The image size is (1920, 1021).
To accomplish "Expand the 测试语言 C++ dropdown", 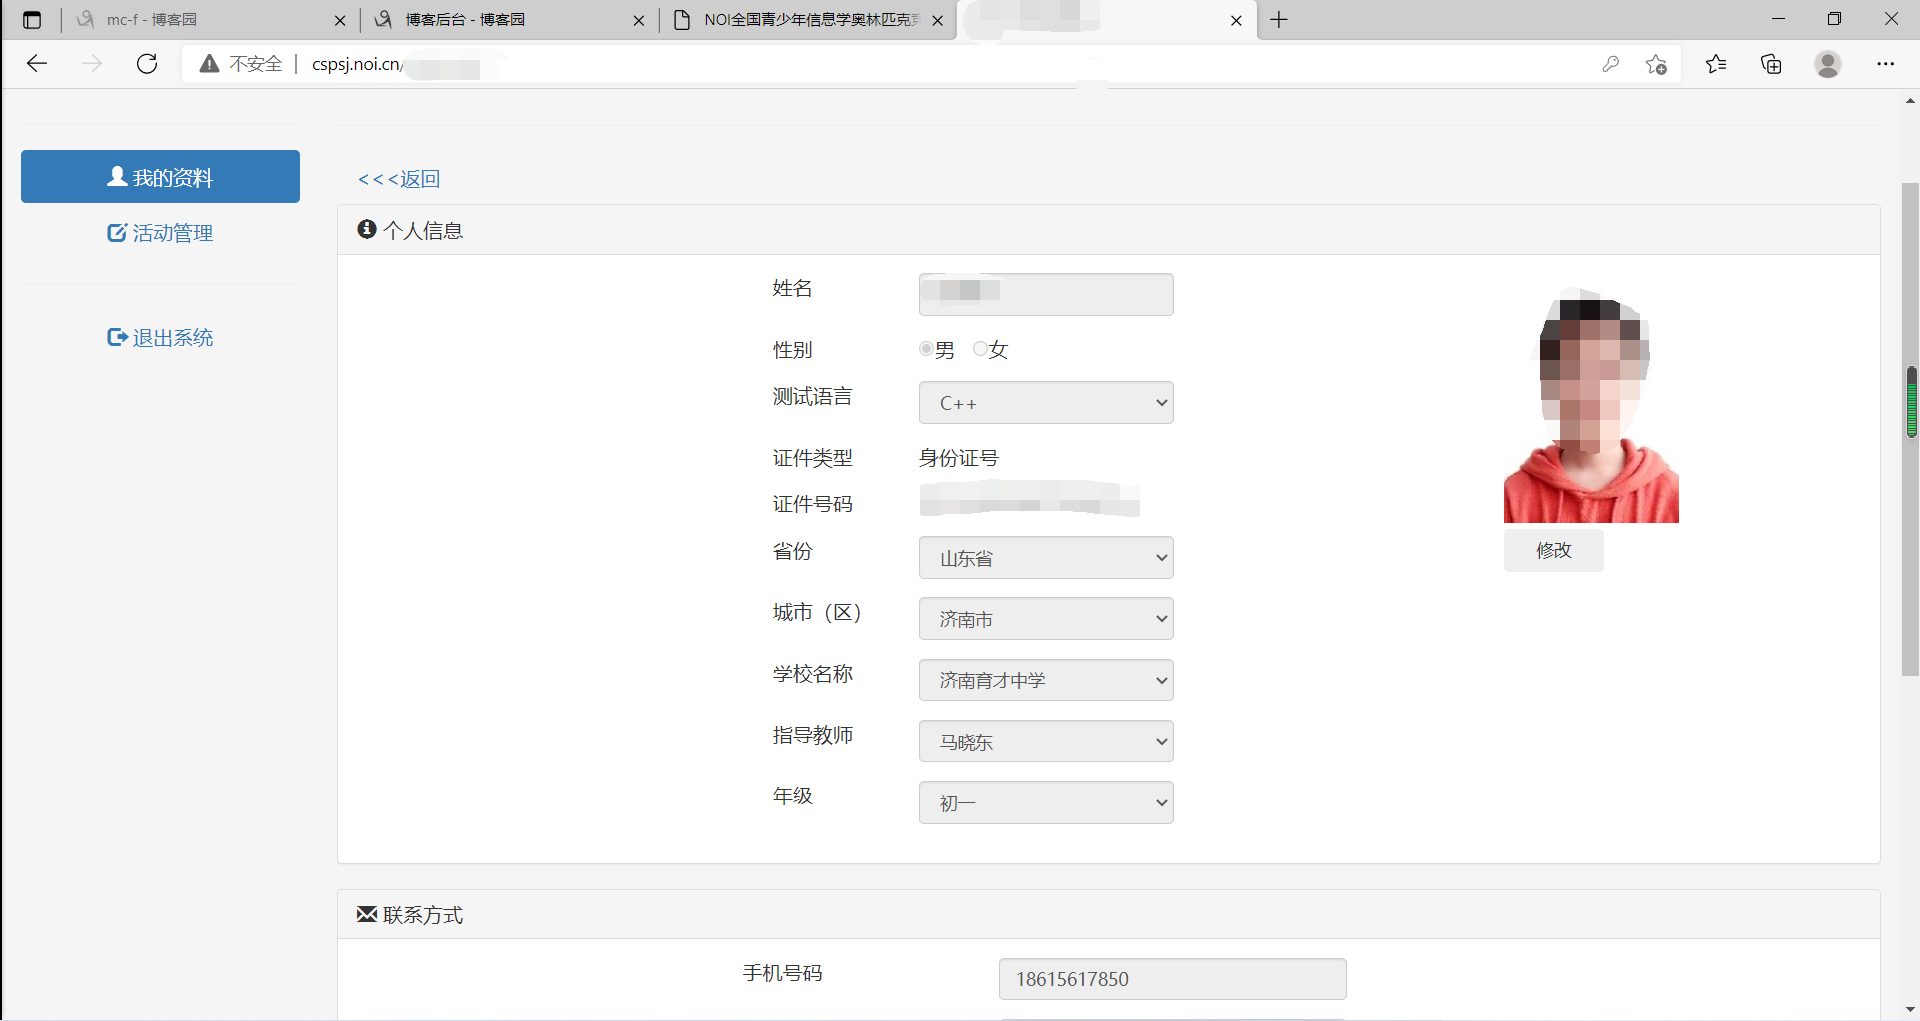I will pyautogui.click(x=1045, y=403).
